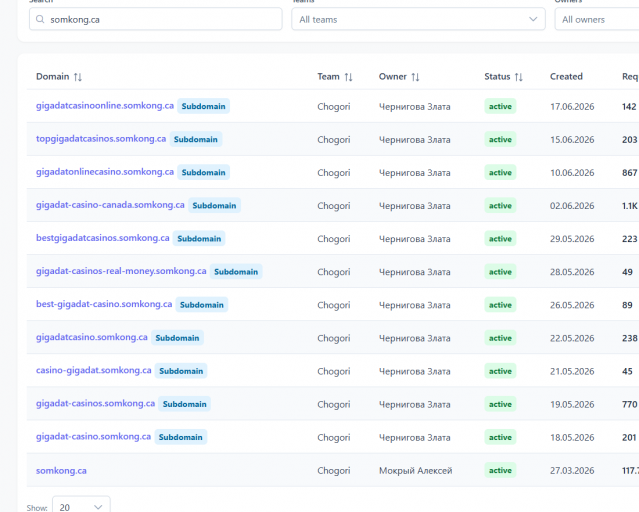Click Subdomain badge for gigadat-casinos-real-money.somkong.ca
The width and height of the screenshot is (639, 512).
click(x=236, y=271)
